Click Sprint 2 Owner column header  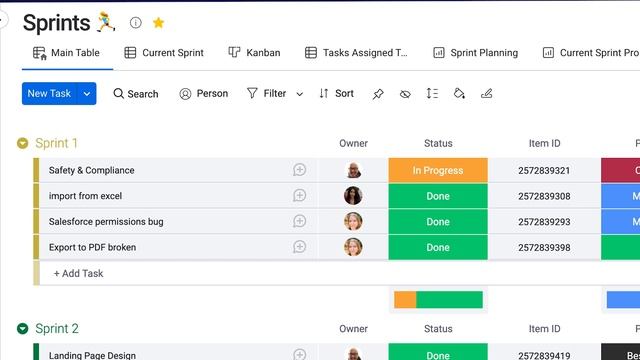coord(353,329)
